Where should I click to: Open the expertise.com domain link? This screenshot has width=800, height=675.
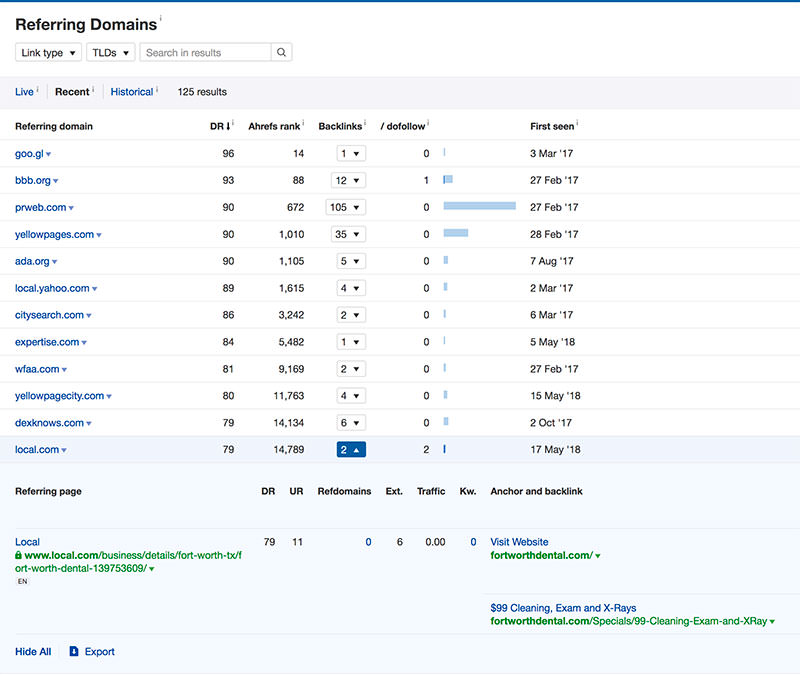coord(47,342)
